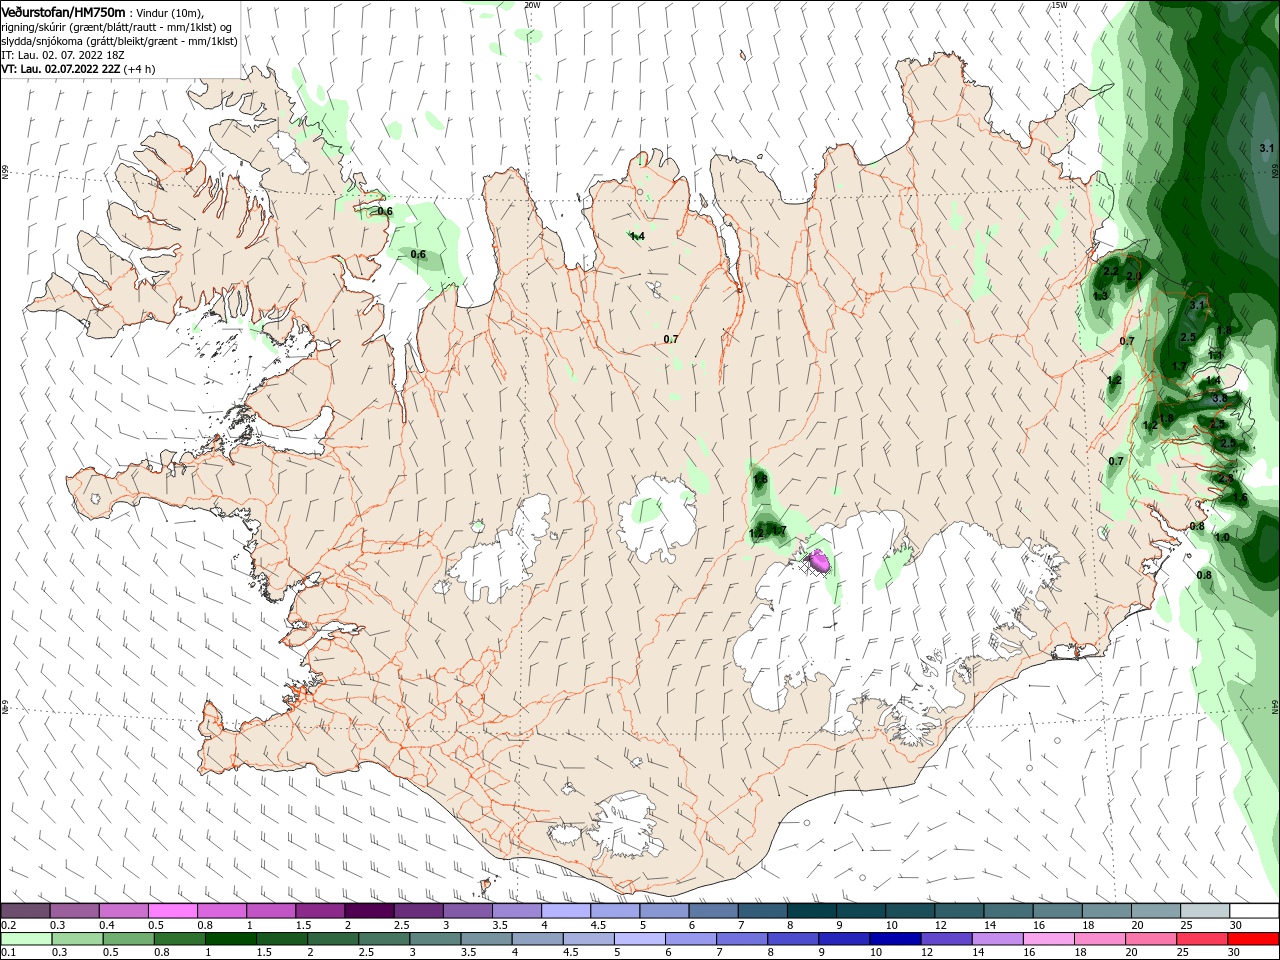Click the 1.3 value below the 2.2 label
The height and width of the screenshot is (960, 1280).
click(x=1100, y=296)
